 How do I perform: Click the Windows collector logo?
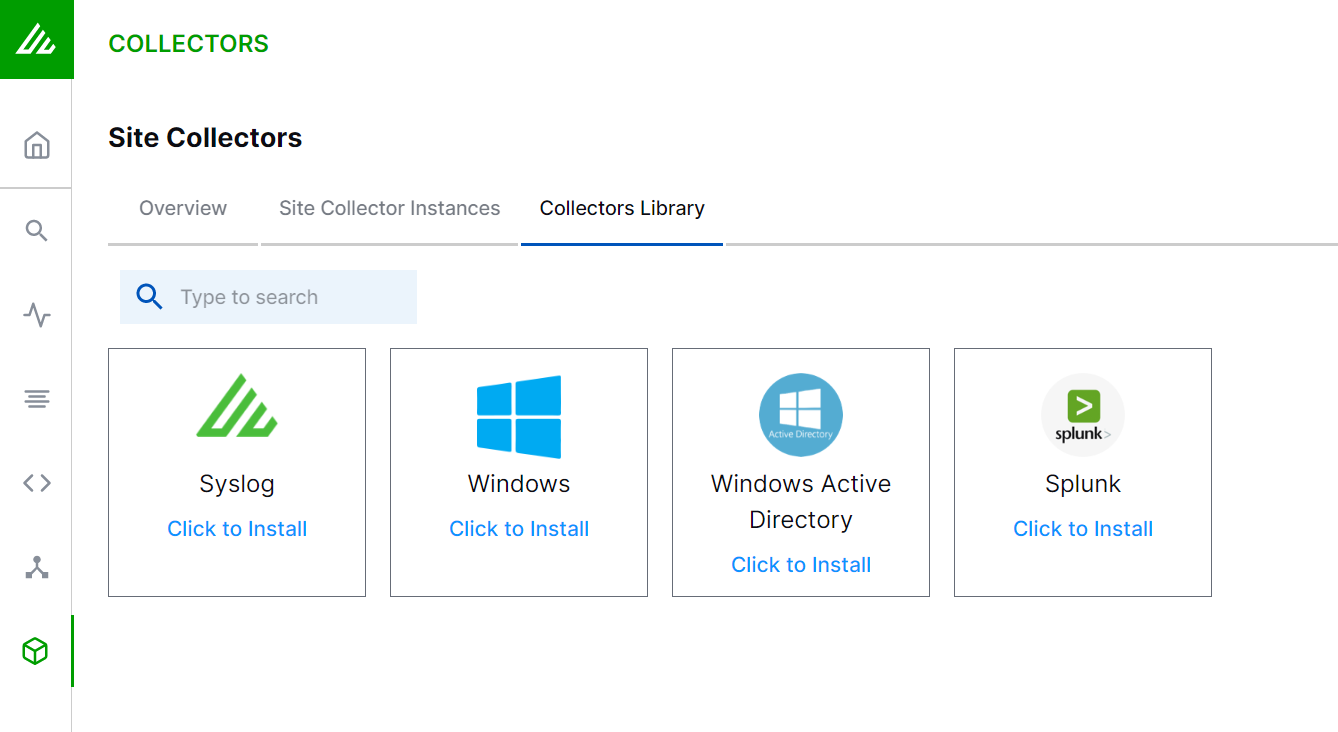point(519,416)
